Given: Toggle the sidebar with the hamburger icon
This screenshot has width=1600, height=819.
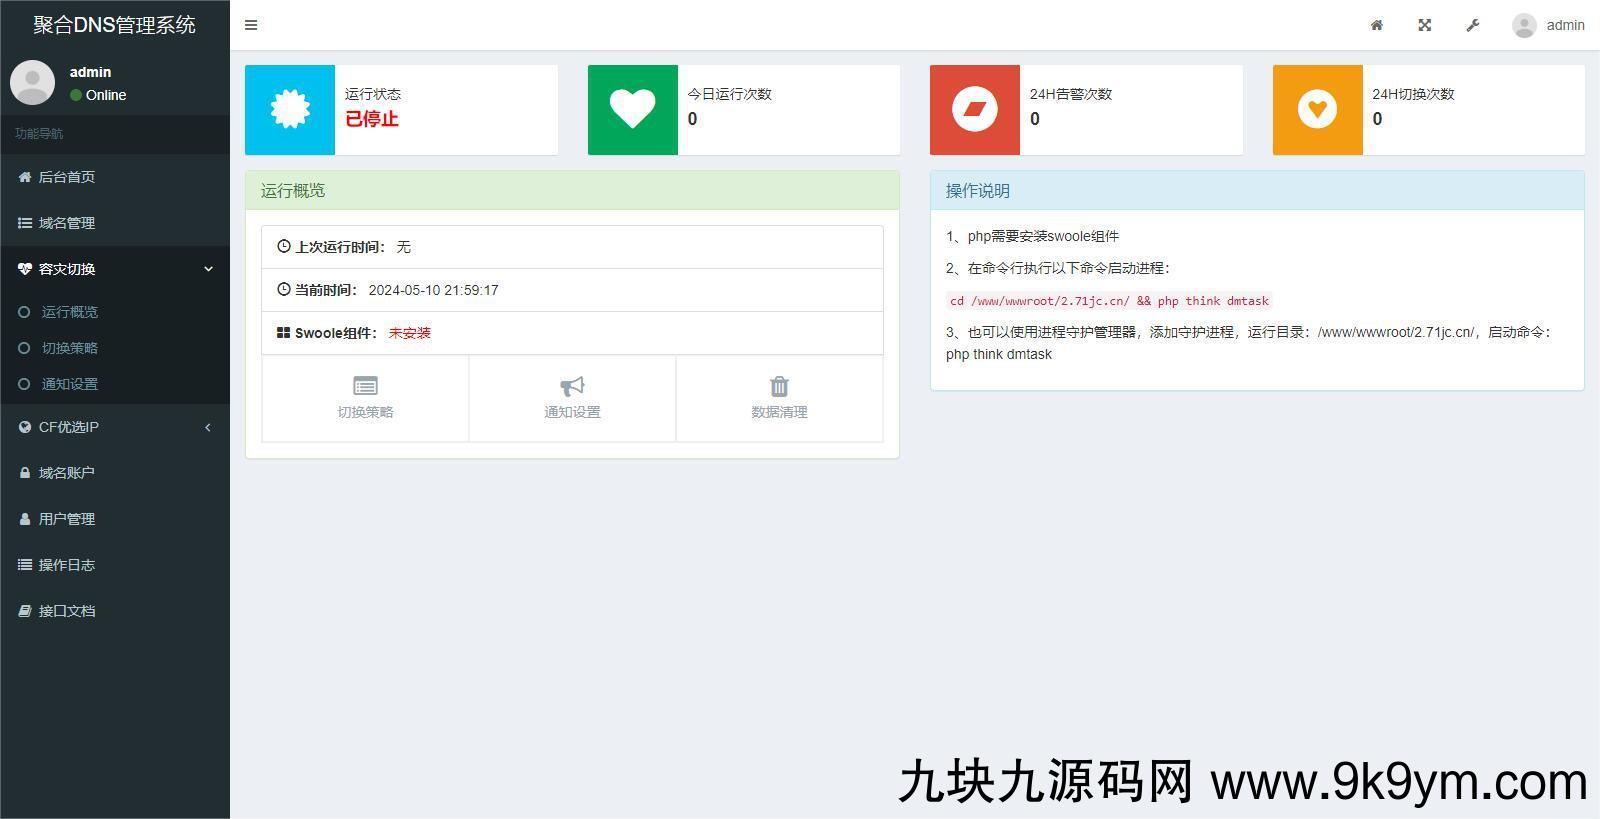Looking at the screenshot, I should pyautogui.click(x=251, y=25).
